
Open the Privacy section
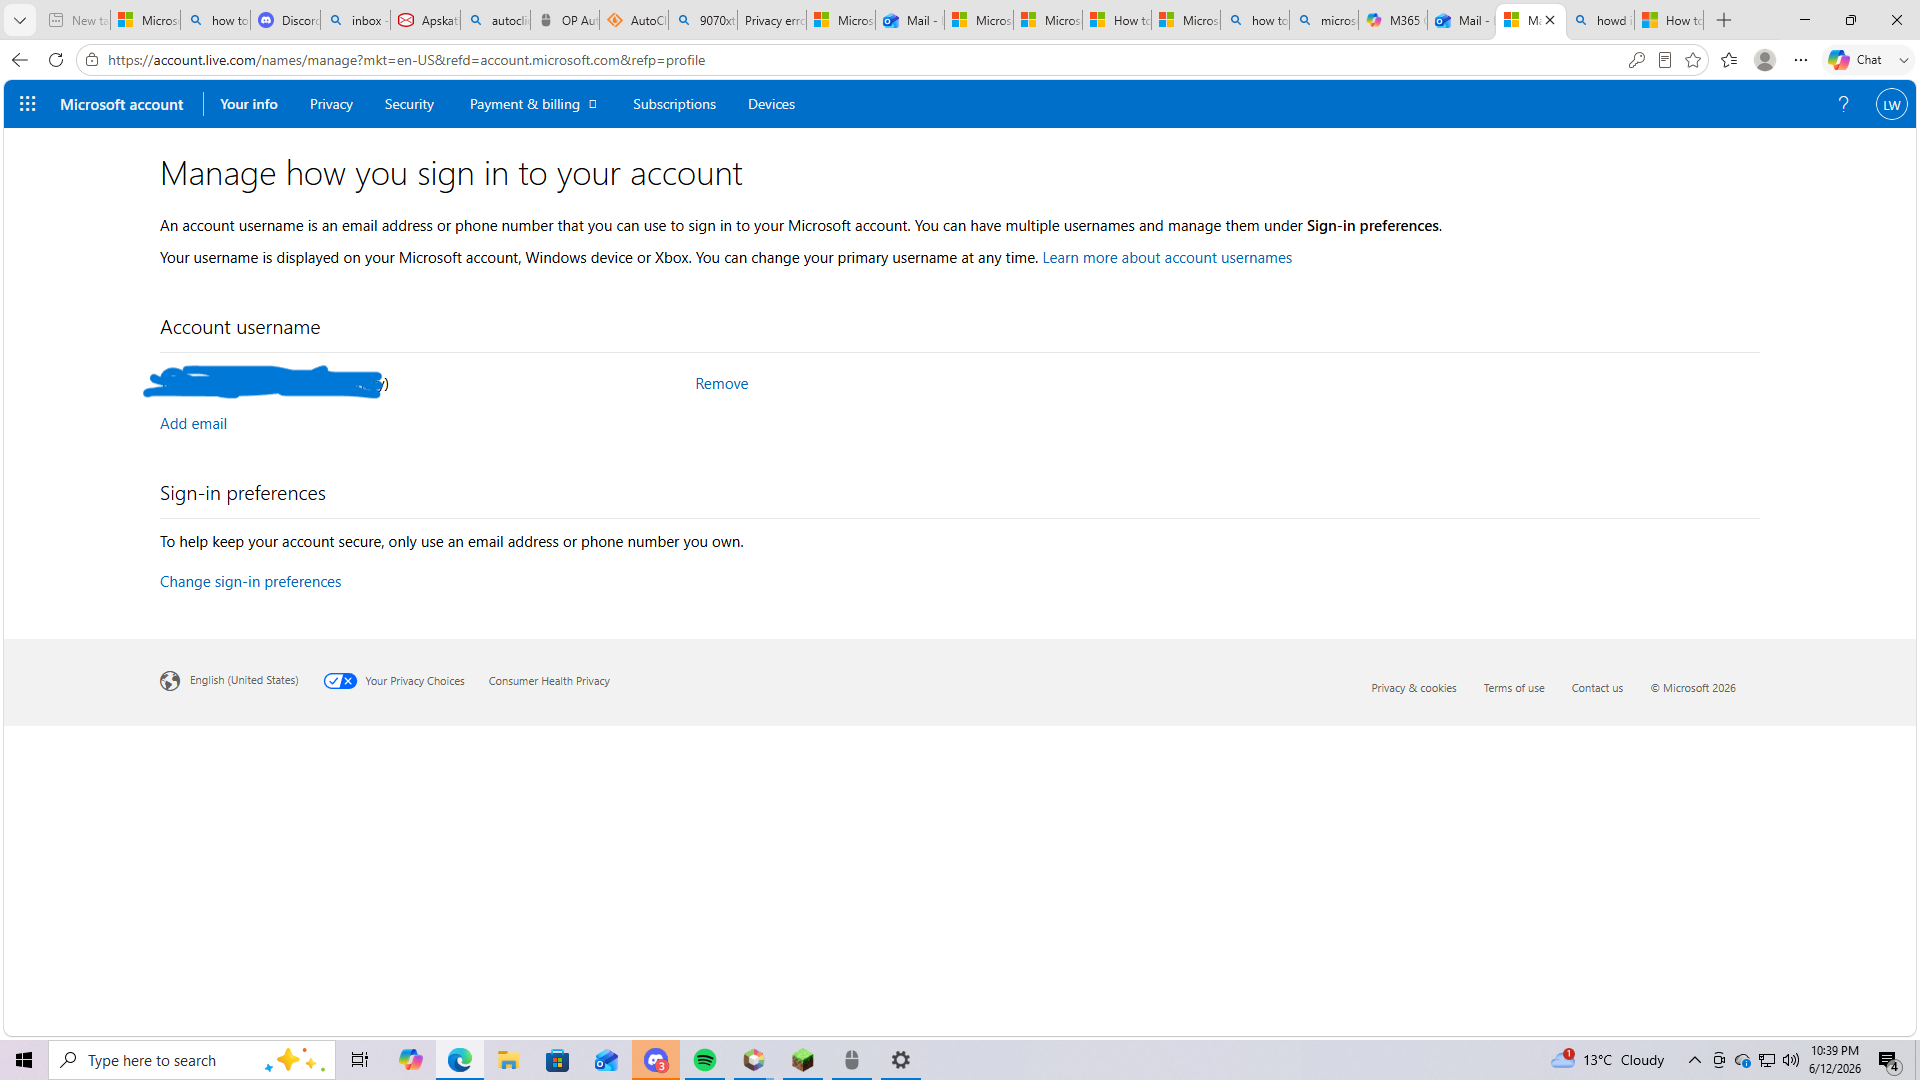click(x=331, y=104)
